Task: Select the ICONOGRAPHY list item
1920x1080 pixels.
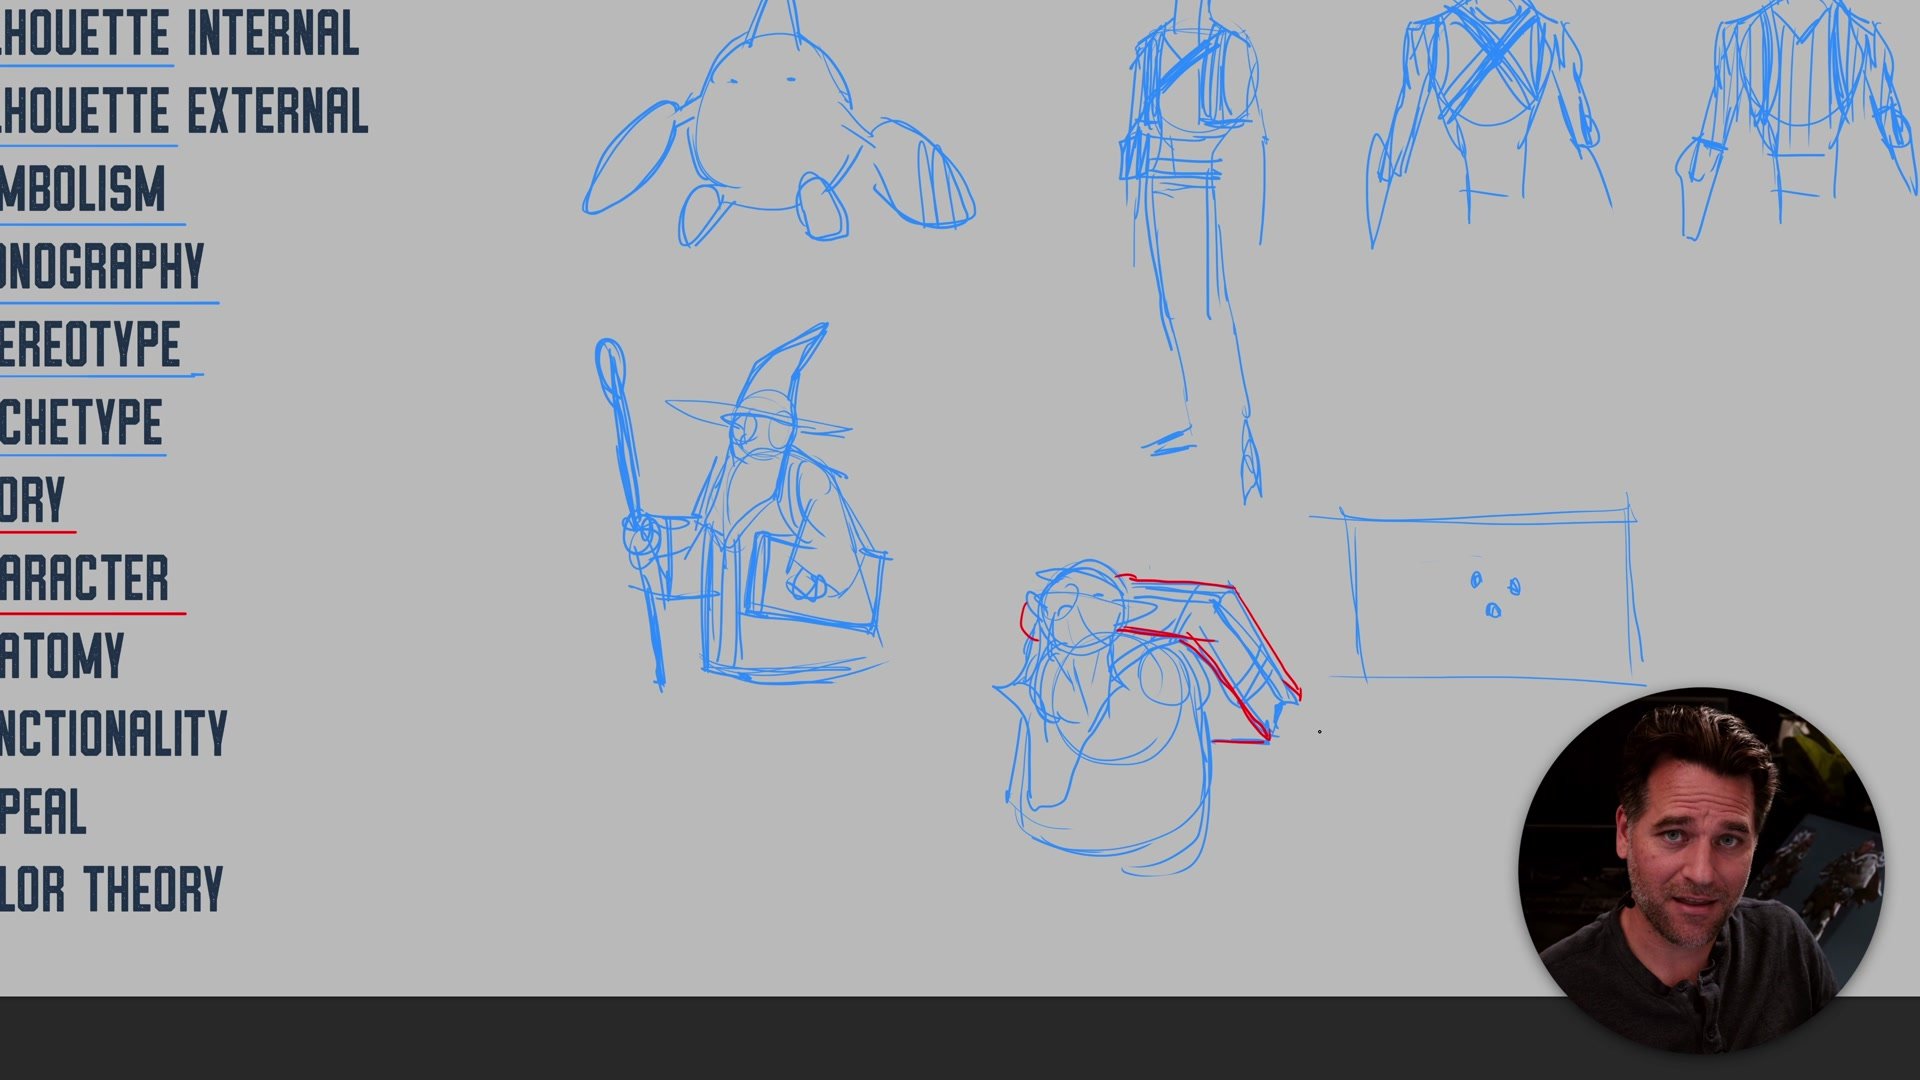Action: (101, 267)
